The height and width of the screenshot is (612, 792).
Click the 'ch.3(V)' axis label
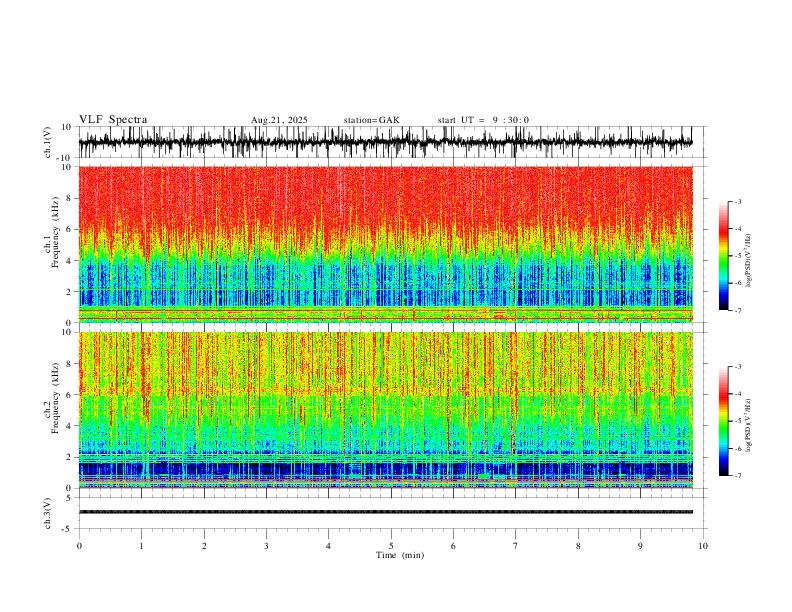(x=48, y=514)
